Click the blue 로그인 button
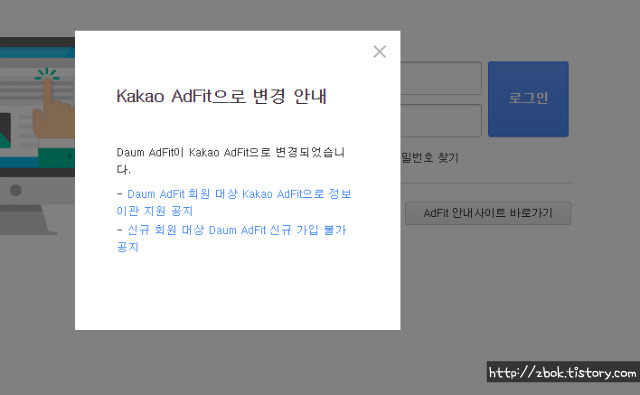Viewport: 640px width, 395px height. (528, 99)
